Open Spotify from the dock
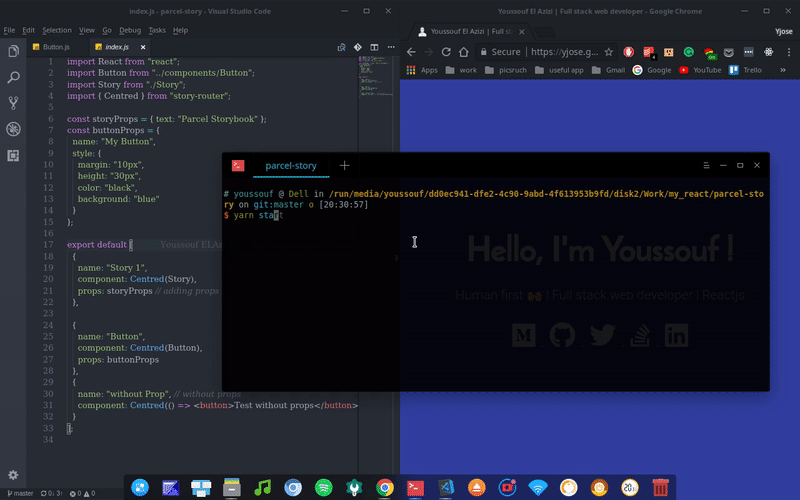The height and width of the screenshot is (500, 800). [323, 487]
